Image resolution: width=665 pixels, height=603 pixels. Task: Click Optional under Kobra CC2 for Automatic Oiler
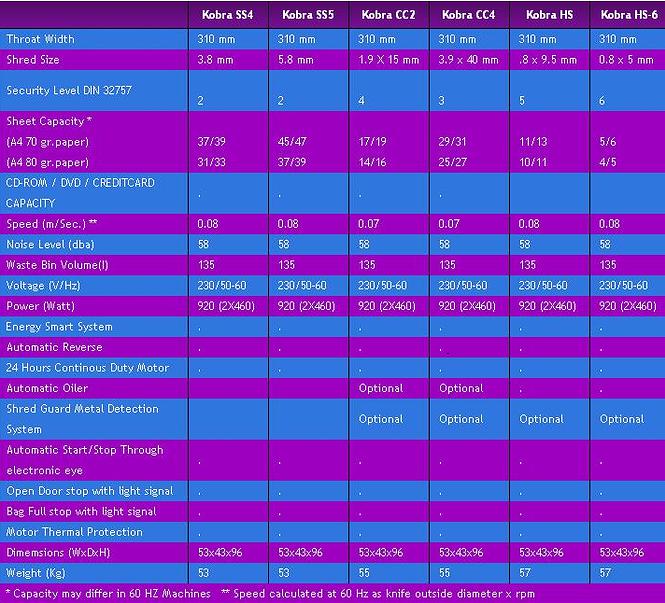pos(381,388)
